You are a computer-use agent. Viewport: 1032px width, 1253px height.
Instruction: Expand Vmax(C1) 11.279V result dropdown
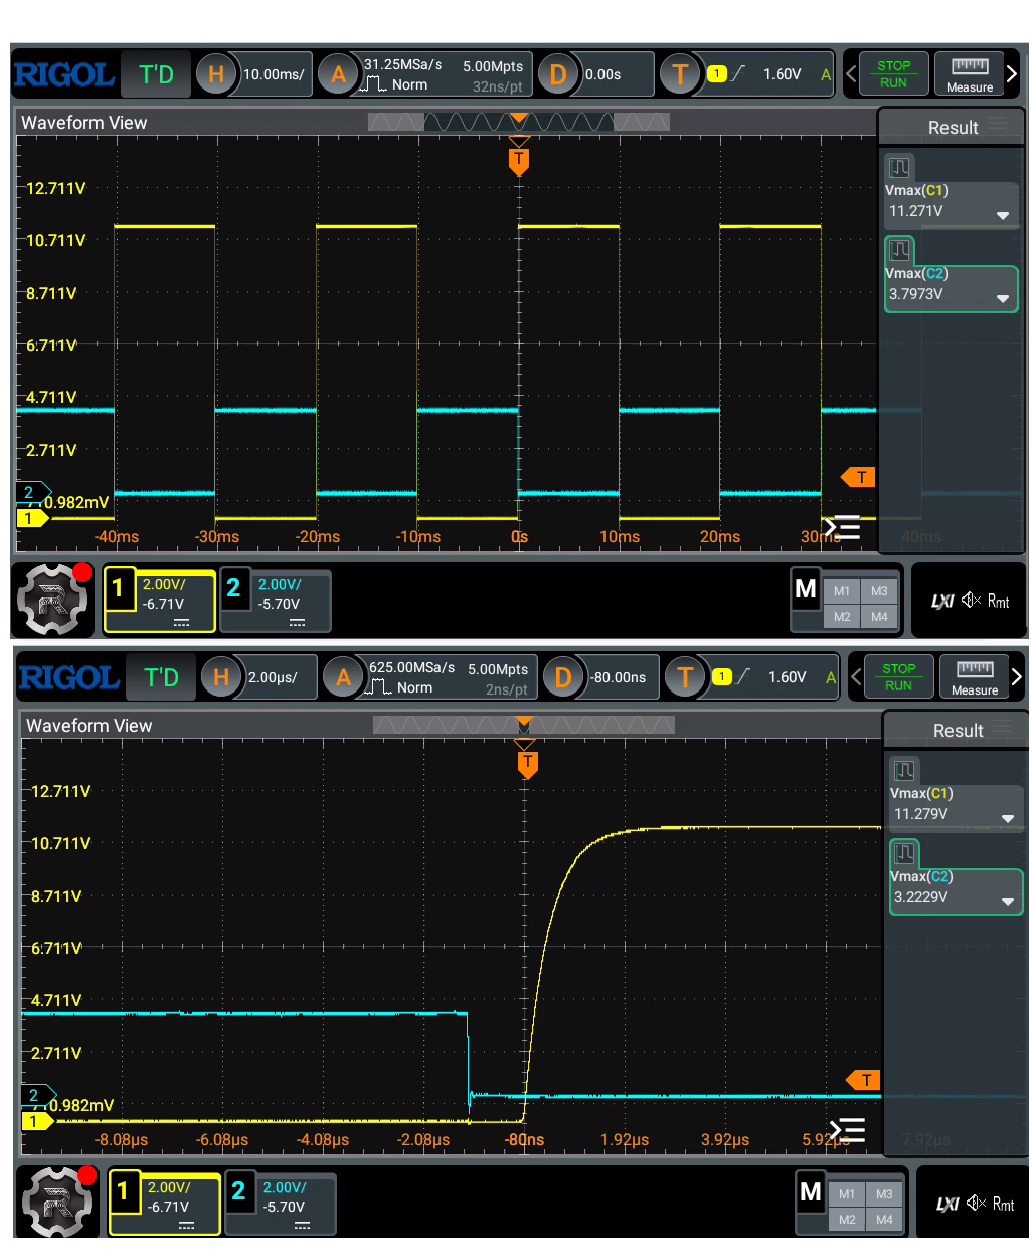[x=1008, y=818]
